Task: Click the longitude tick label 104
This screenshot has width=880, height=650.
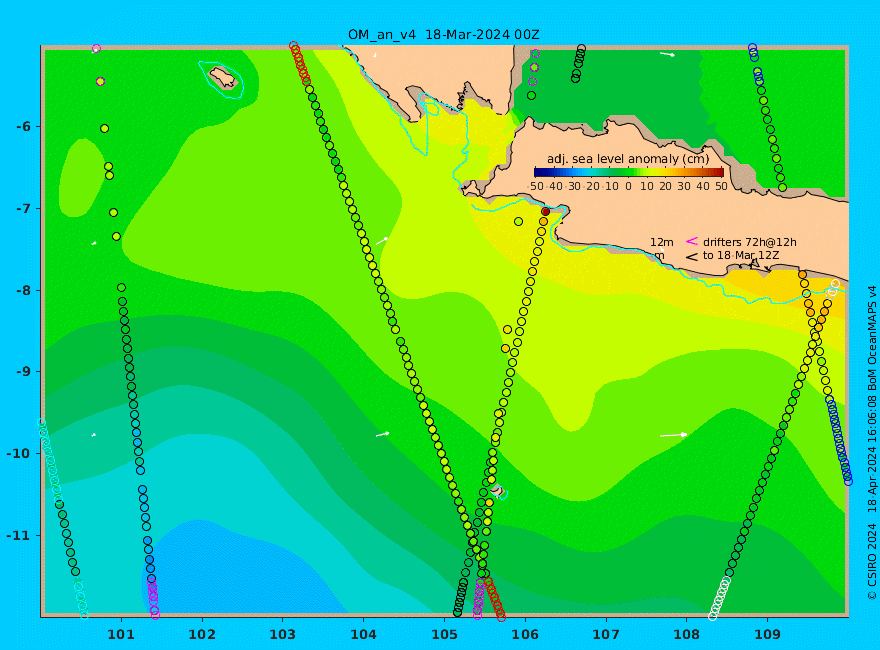Action: click(x=363, y=635)
